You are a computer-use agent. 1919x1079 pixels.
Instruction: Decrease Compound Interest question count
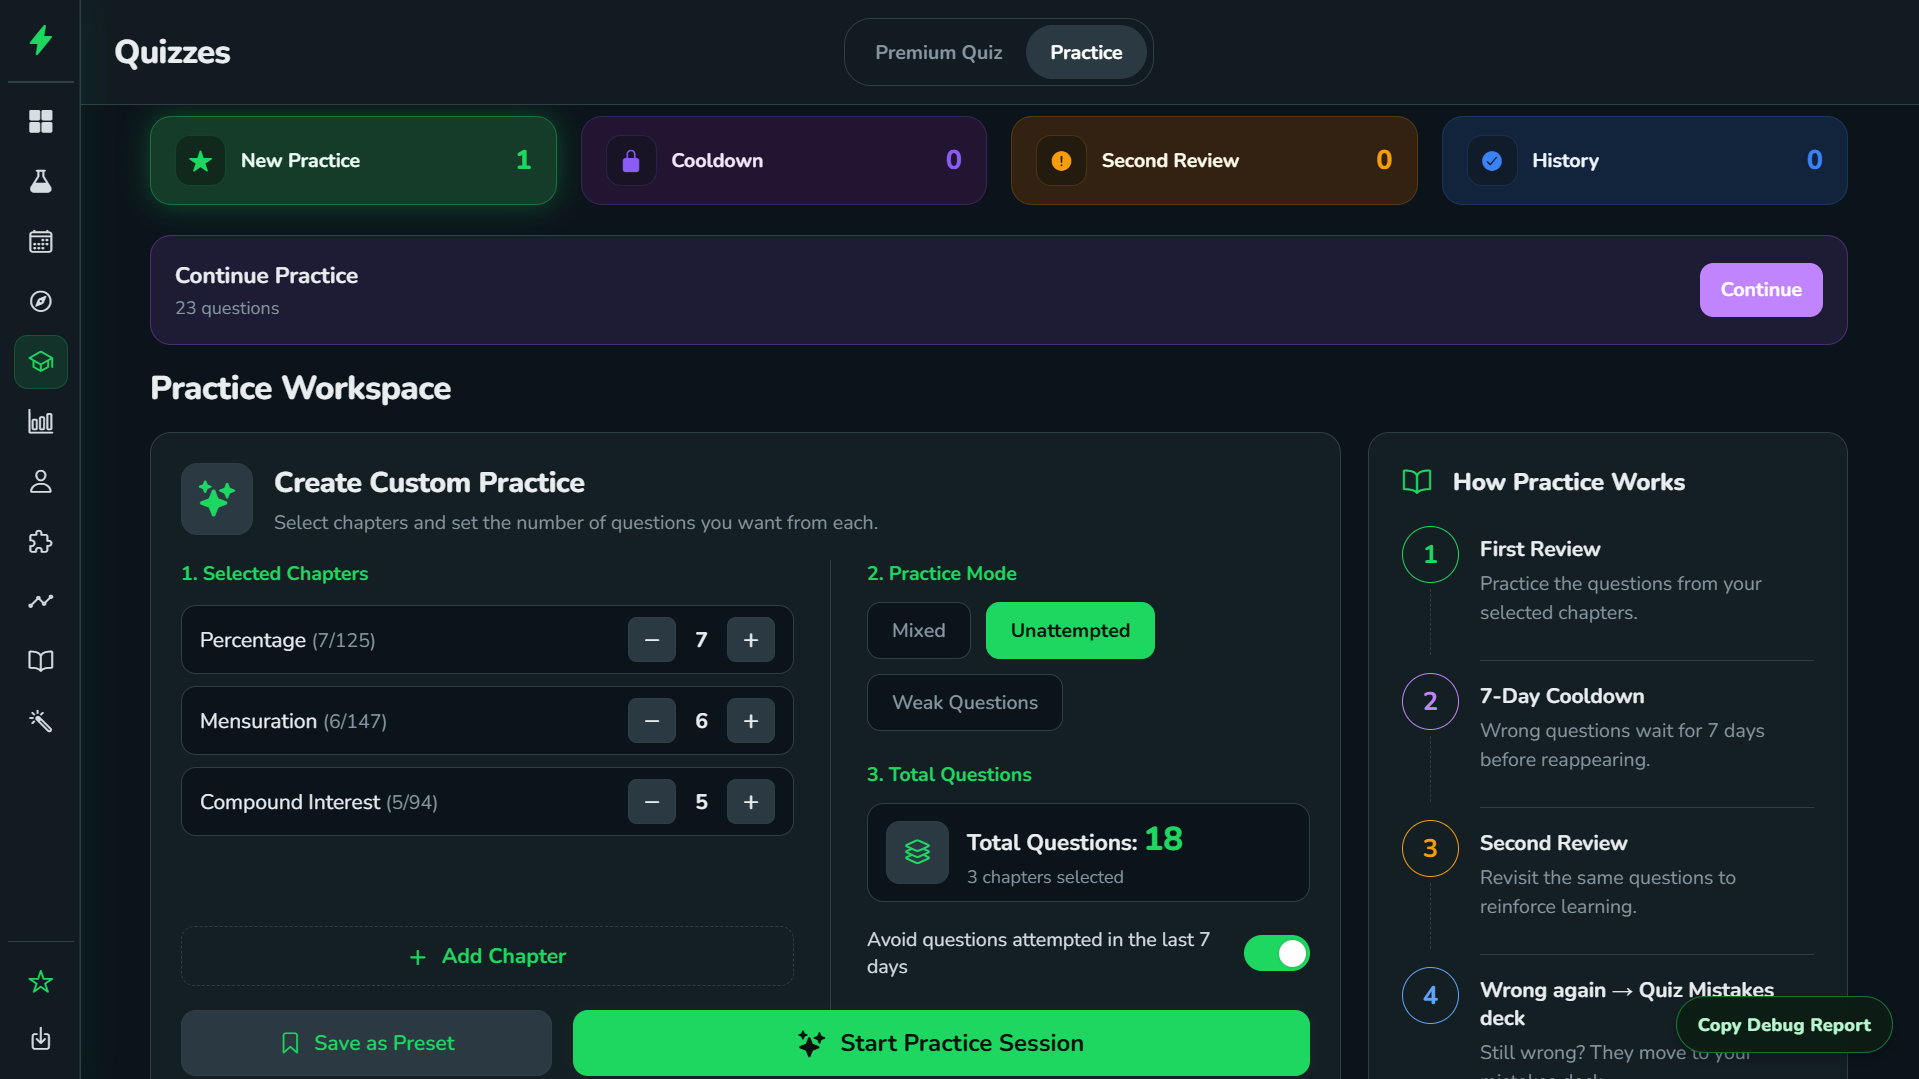pyautogui.click(x=652, y=802)
